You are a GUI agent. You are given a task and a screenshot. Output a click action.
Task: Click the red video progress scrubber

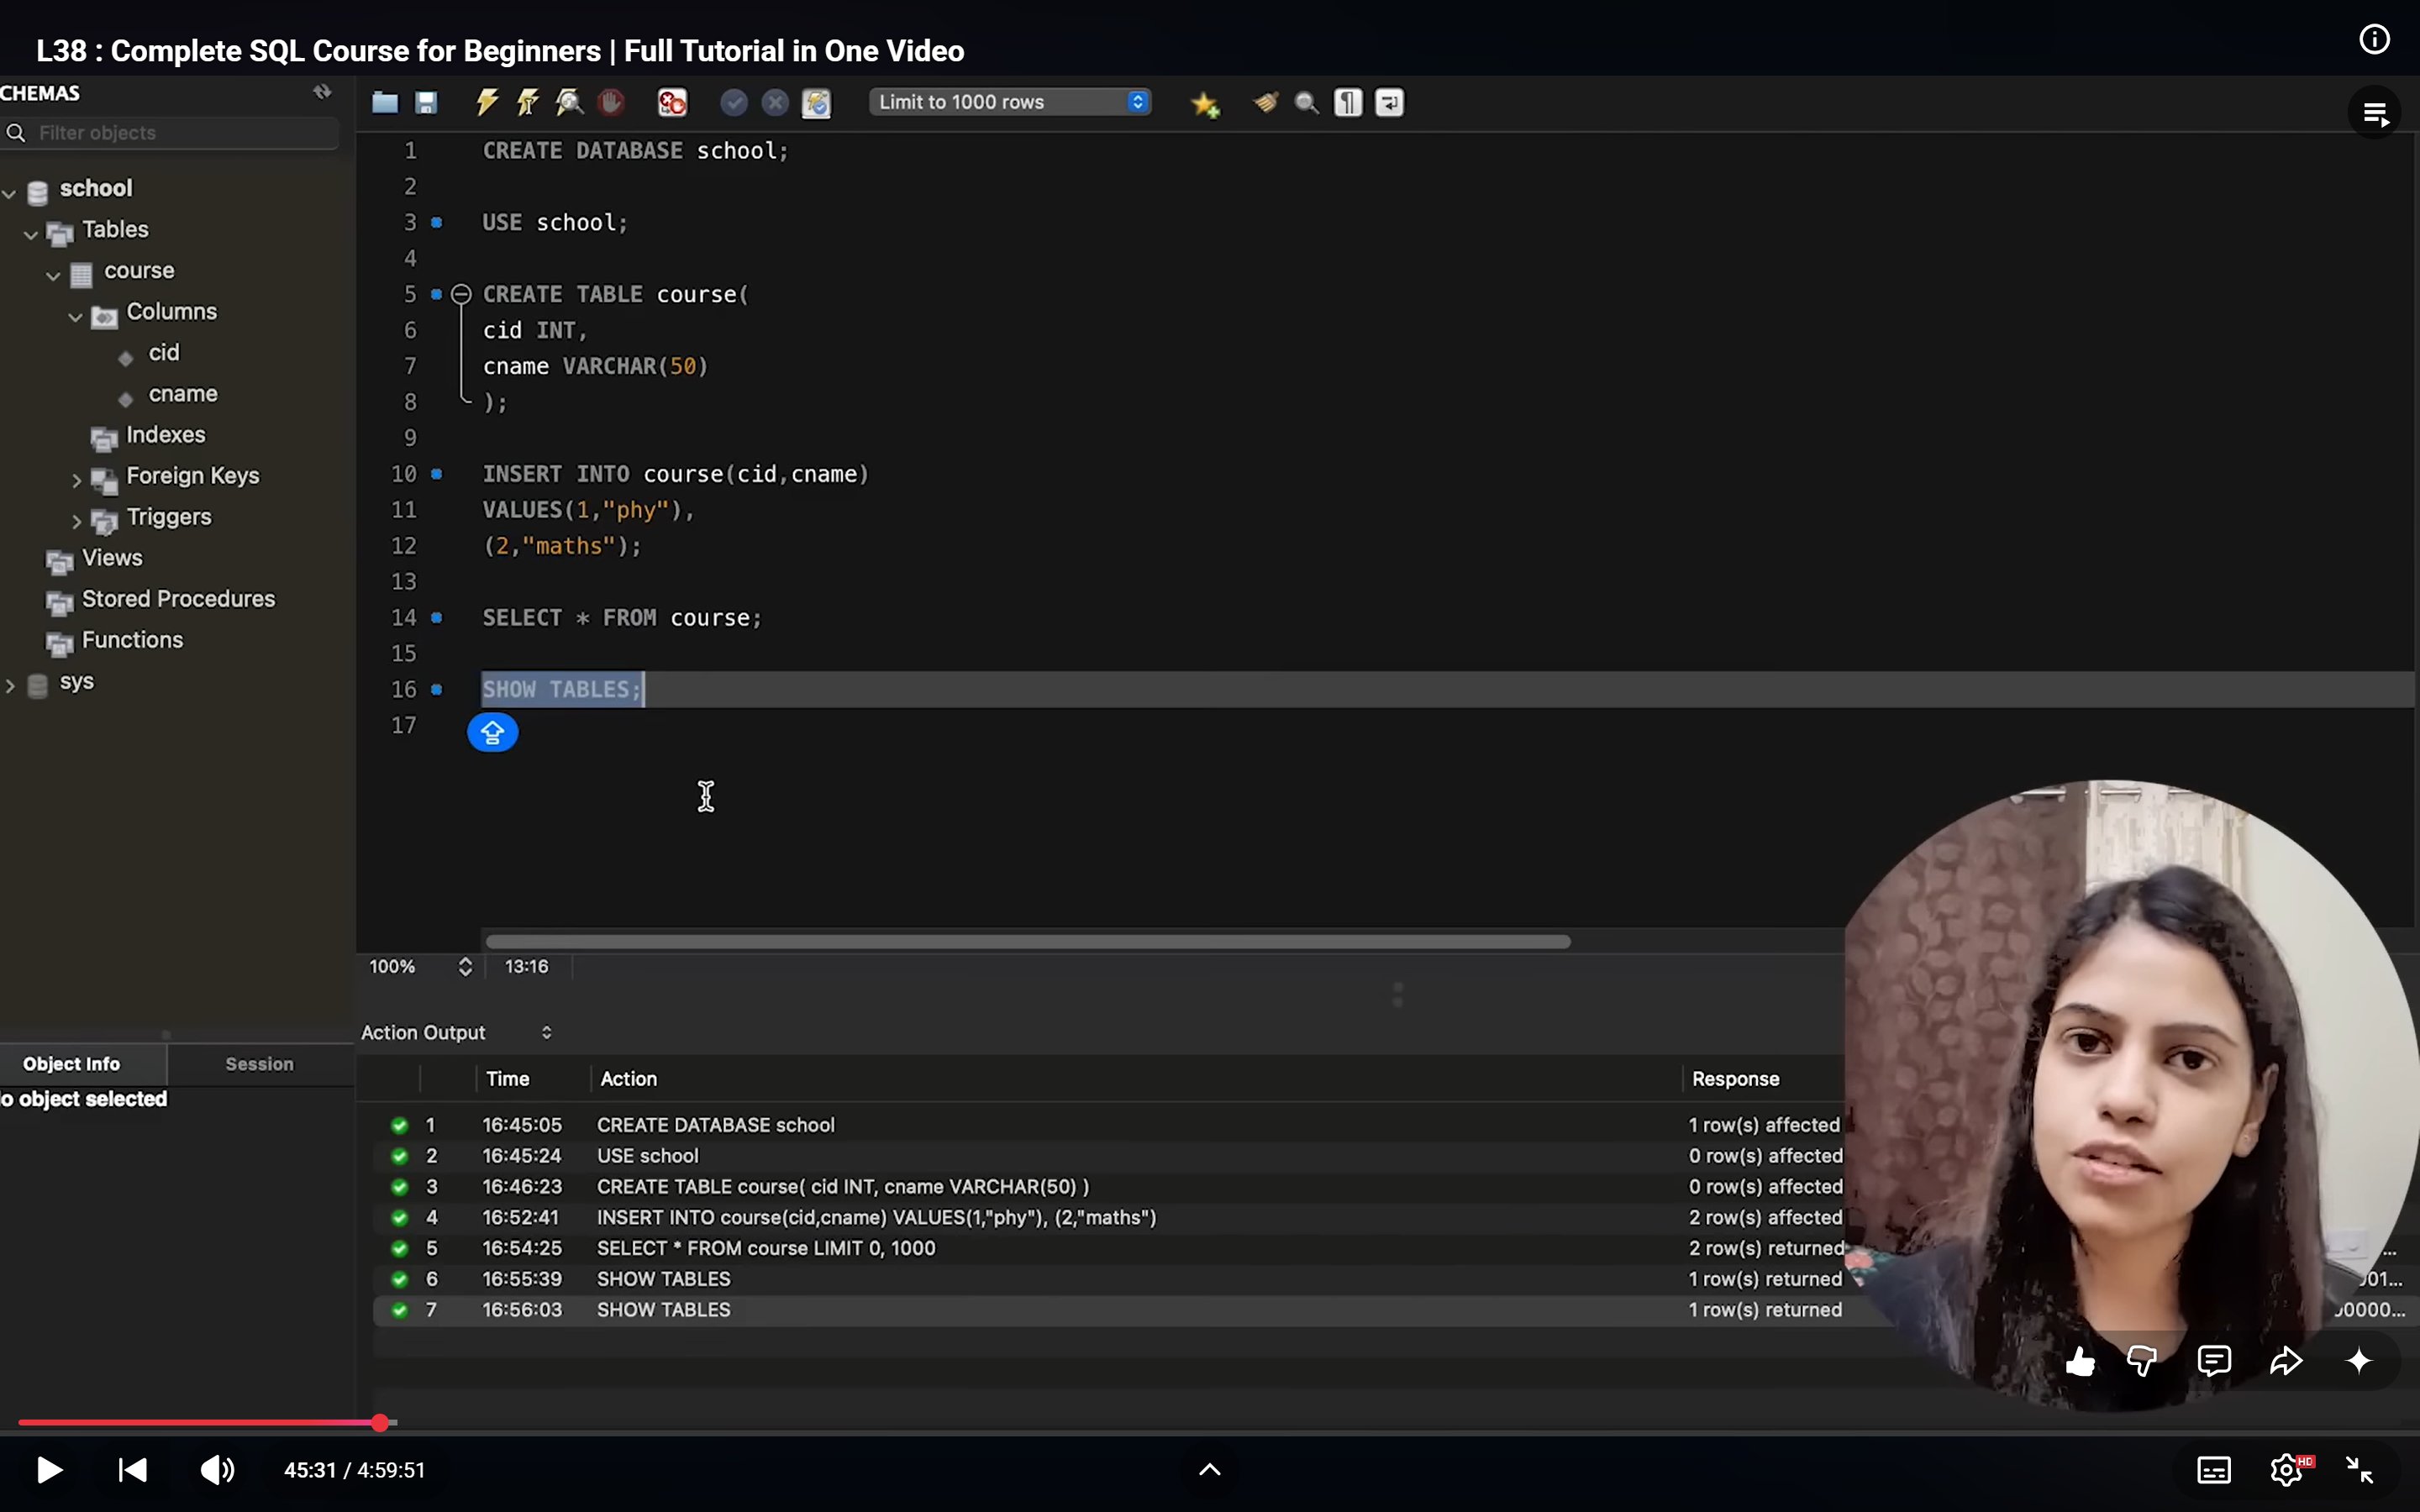380,1422
